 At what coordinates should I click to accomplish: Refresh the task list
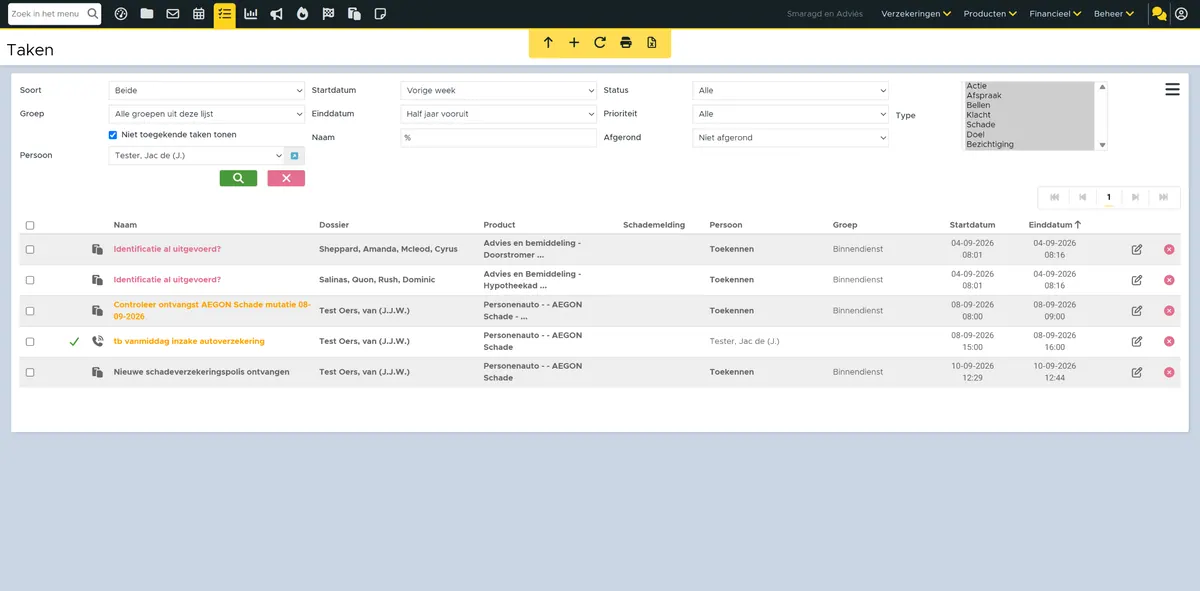pyautogui.click(x=600, y=43)
